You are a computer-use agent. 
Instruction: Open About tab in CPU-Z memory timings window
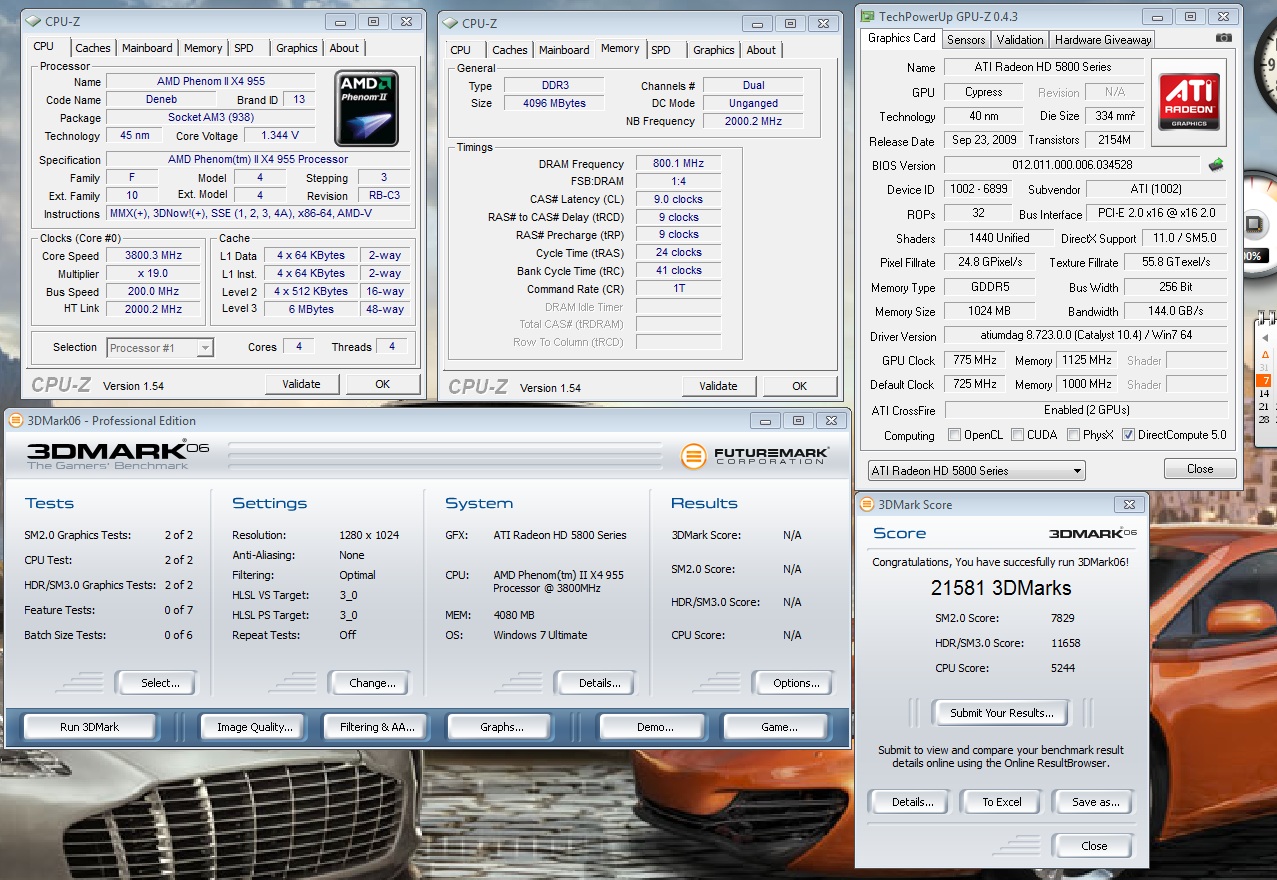[x=761, y=50]
